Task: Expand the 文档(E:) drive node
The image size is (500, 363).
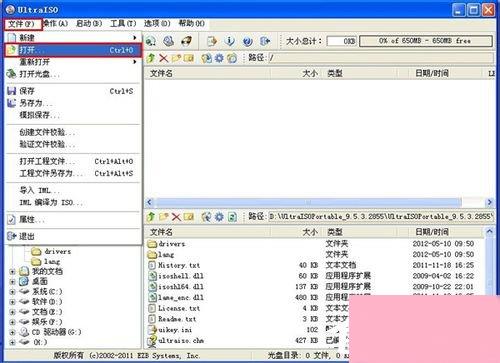Action: [x=12, y=312]
